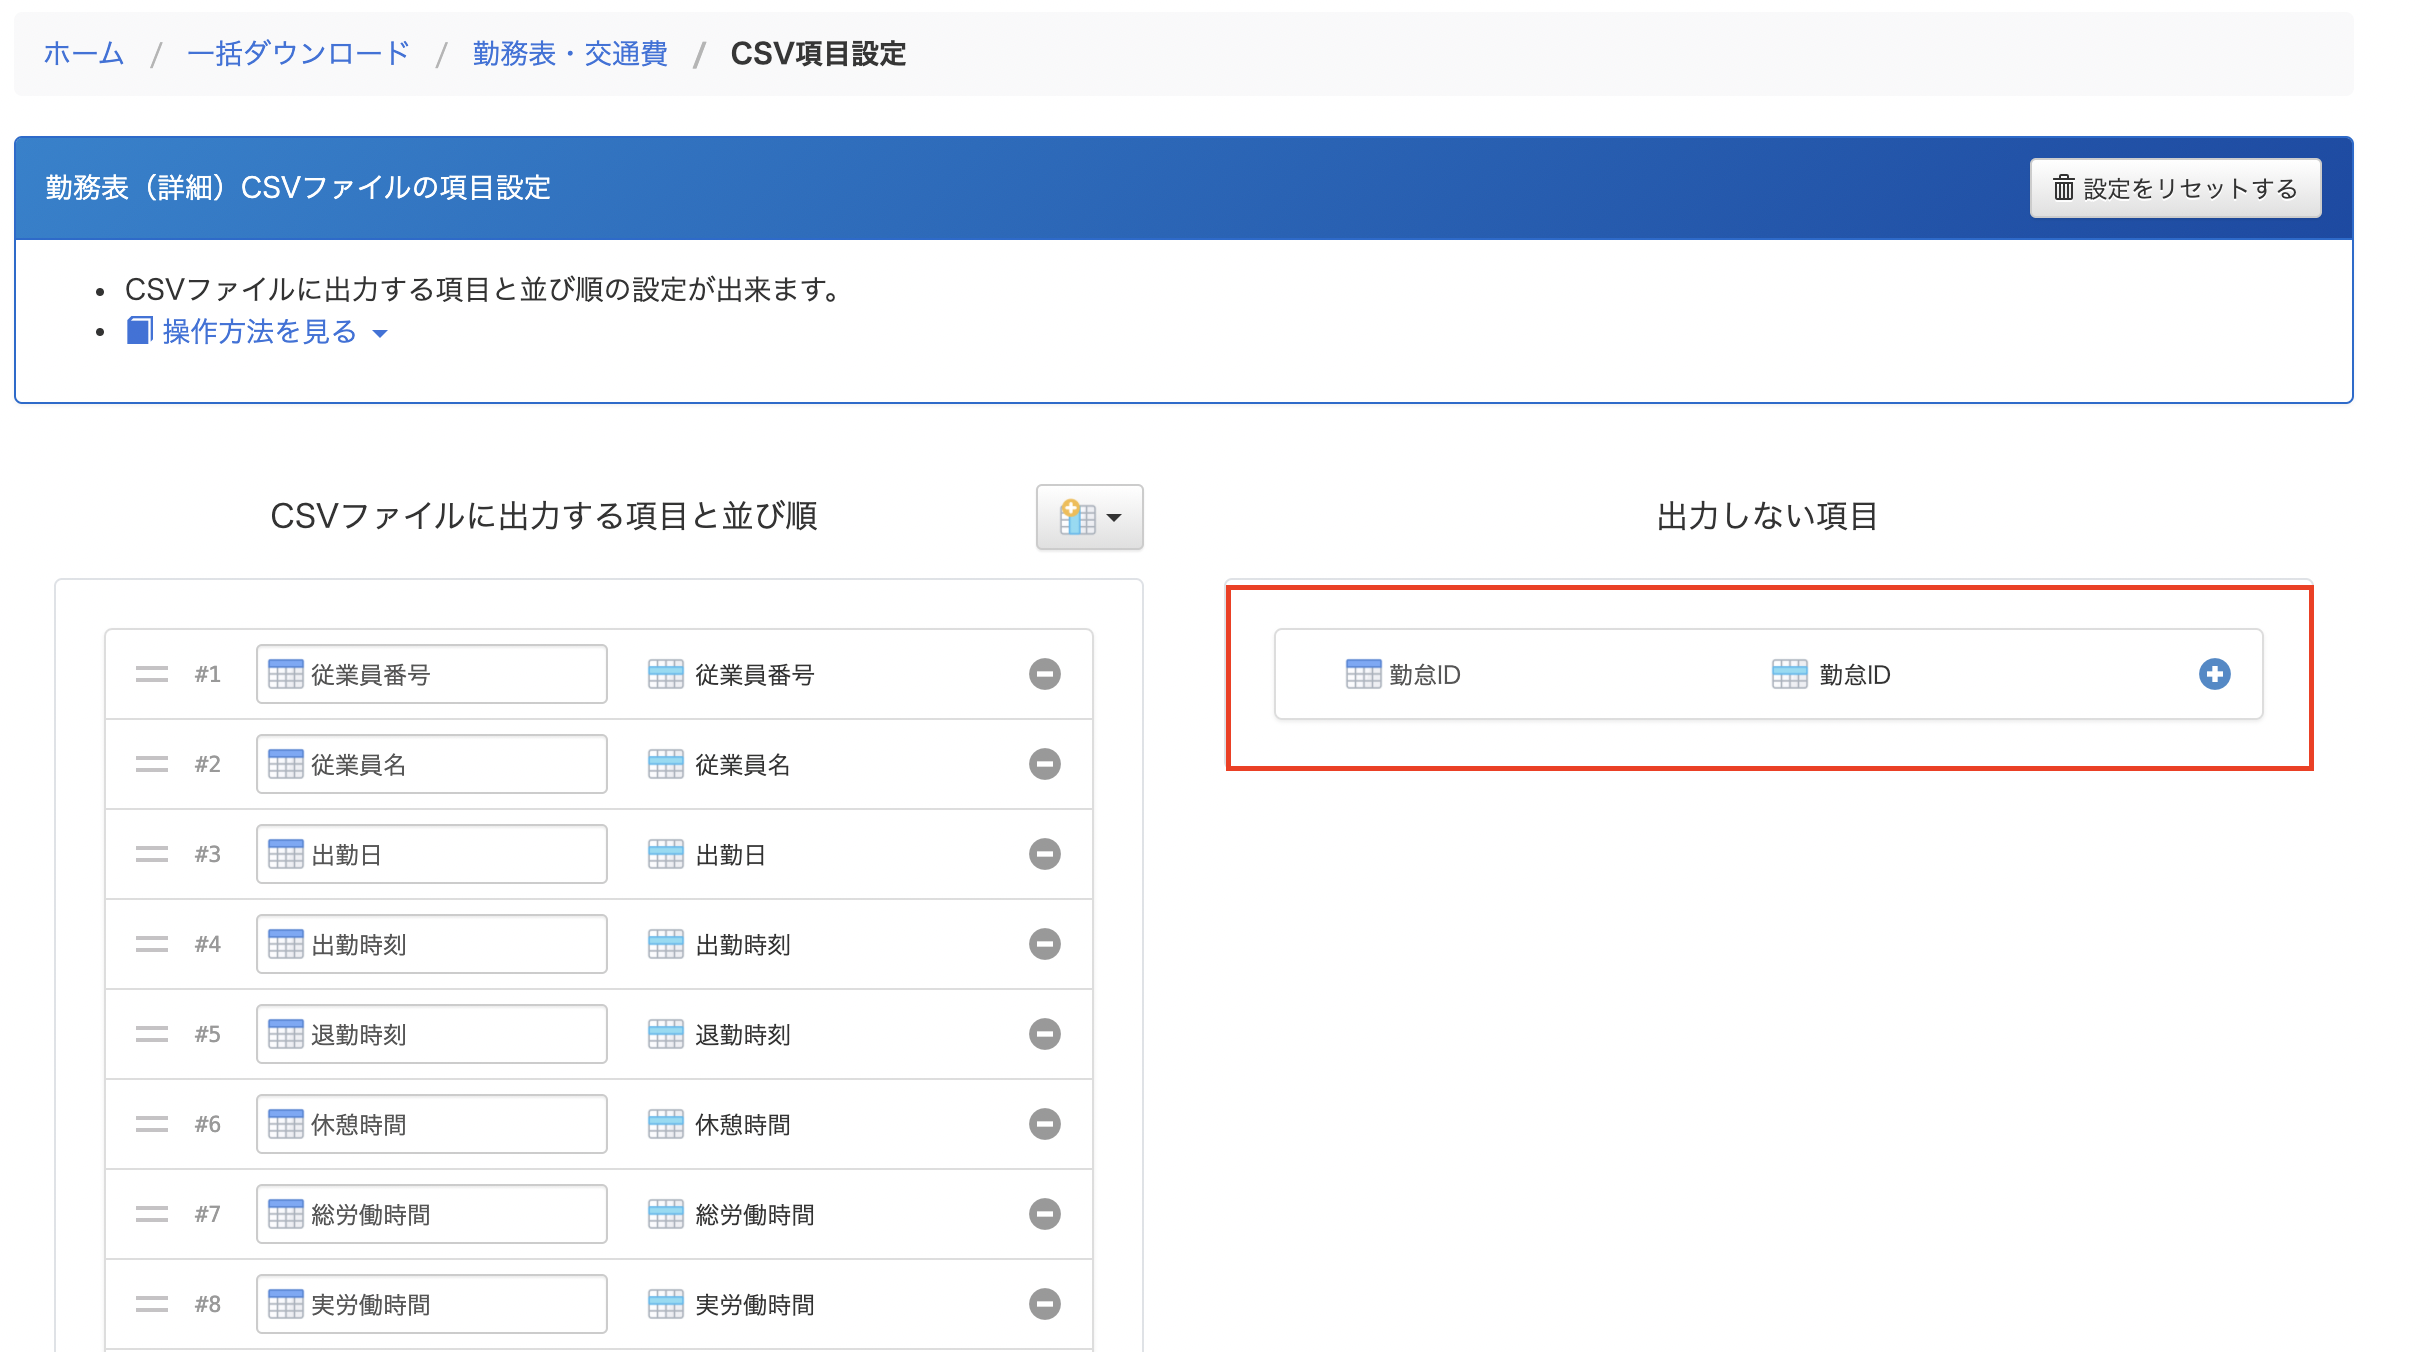Expand 操作方法を見る instructions
This screenshot has width=2432, height=1352.
click(x=260, y=331)
